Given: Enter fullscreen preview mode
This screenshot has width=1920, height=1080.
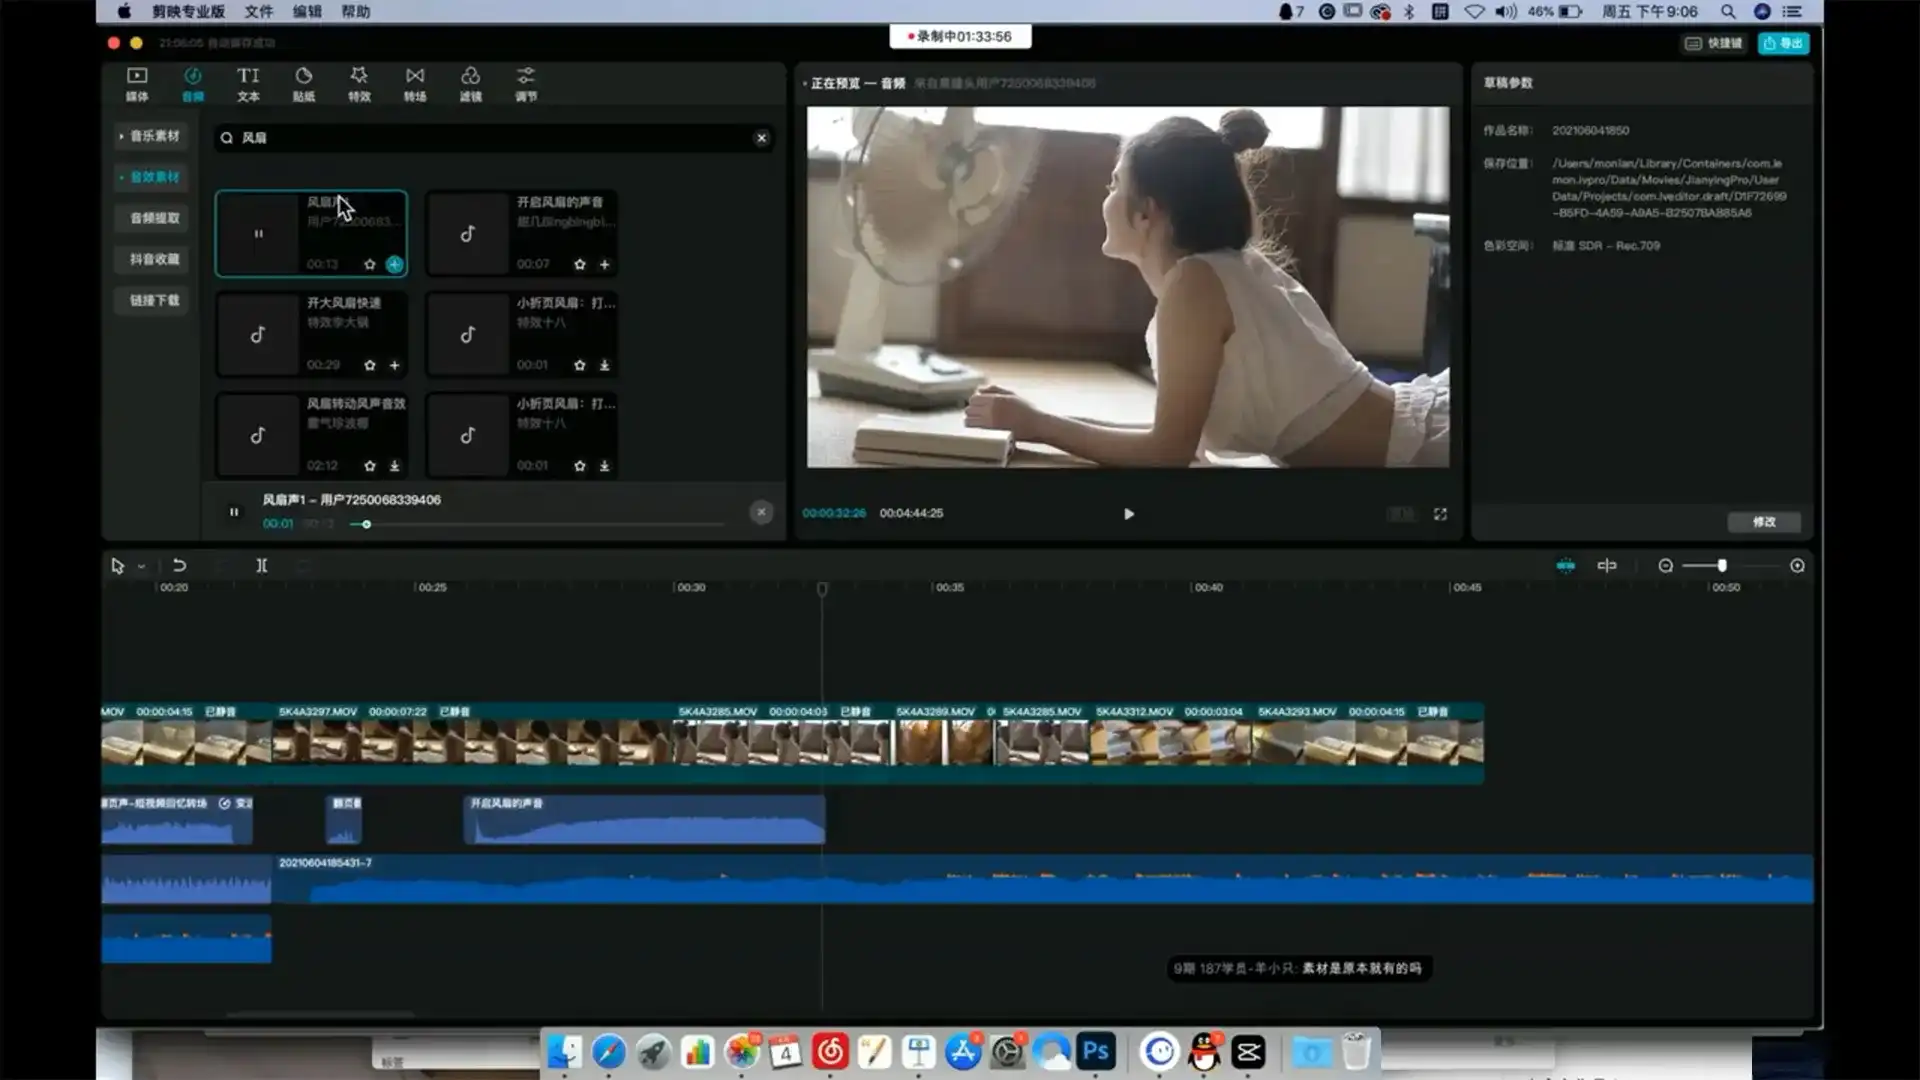Looking at the screenshot, I should tap(1440, 514).
